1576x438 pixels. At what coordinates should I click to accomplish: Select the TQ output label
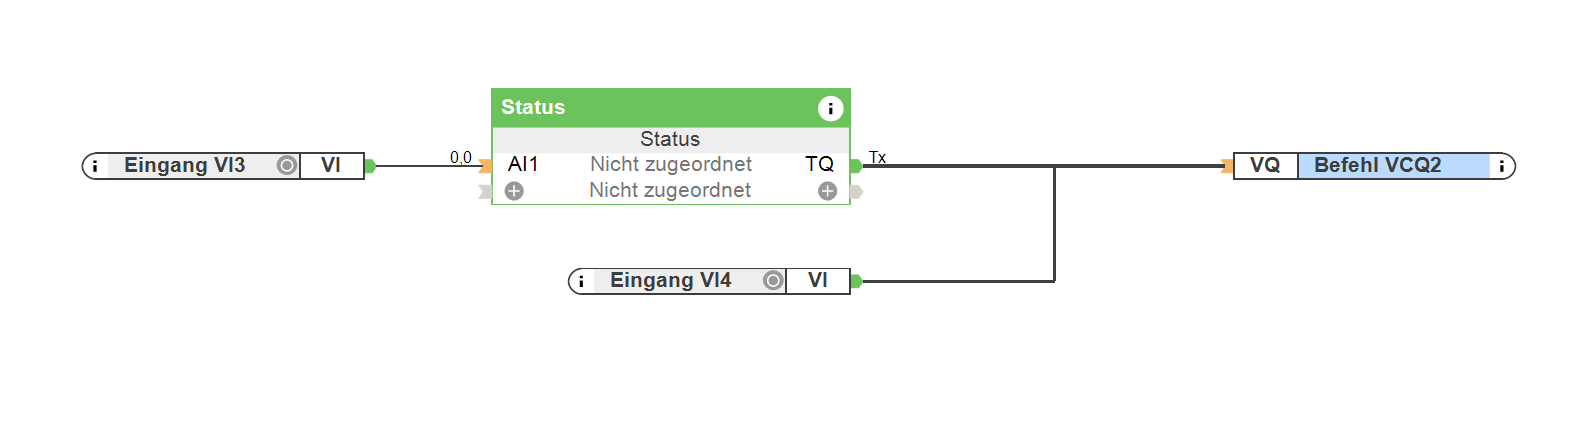(819, 164)
